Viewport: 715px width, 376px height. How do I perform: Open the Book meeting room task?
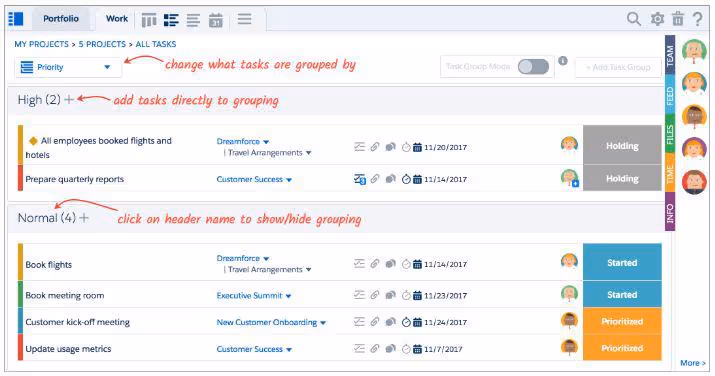[65, 295]
